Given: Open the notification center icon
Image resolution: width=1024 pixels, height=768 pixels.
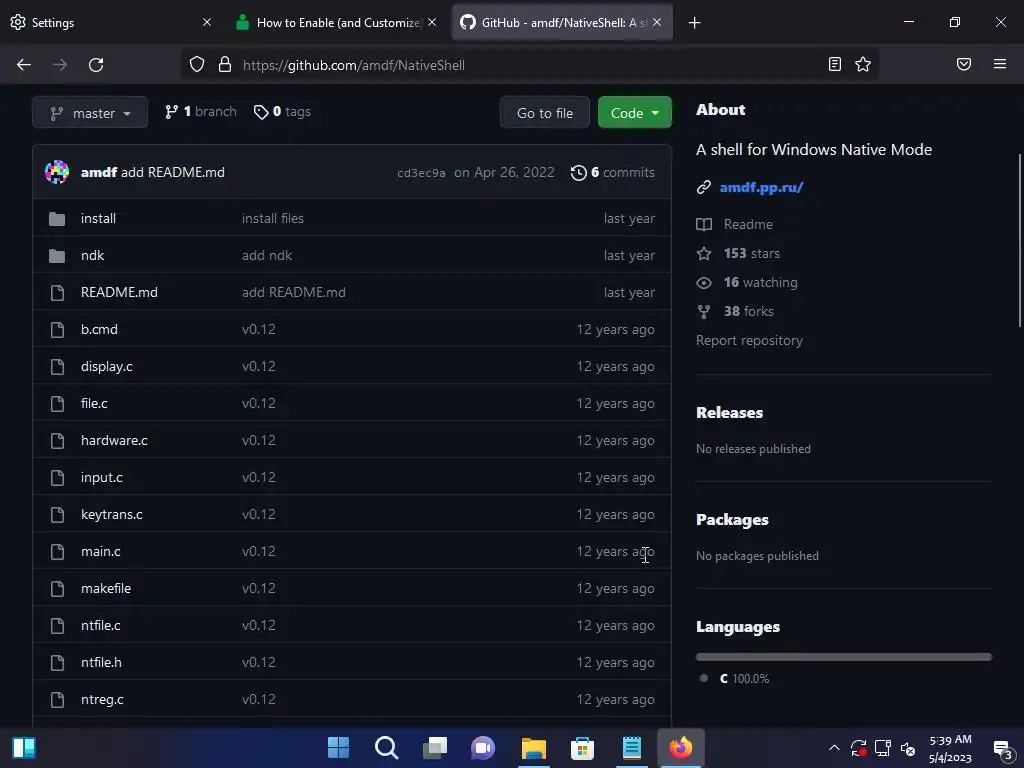Looking at the screenshot, I should coord(1003,750).
